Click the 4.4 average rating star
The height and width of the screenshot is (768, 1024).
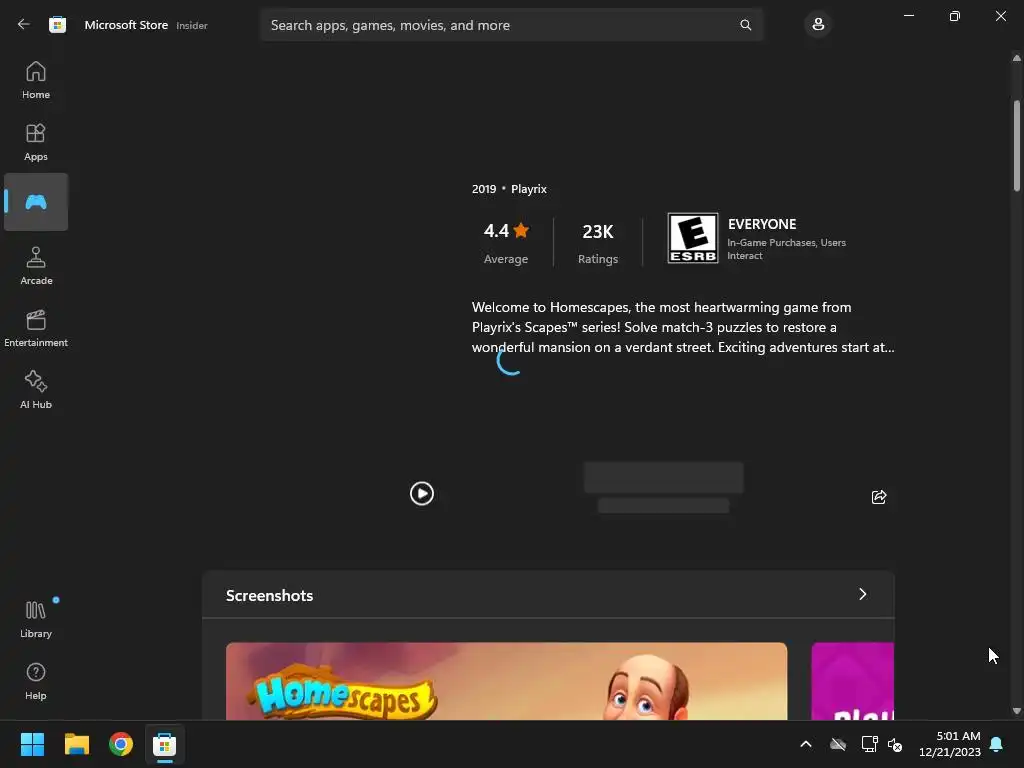[521, 231]
